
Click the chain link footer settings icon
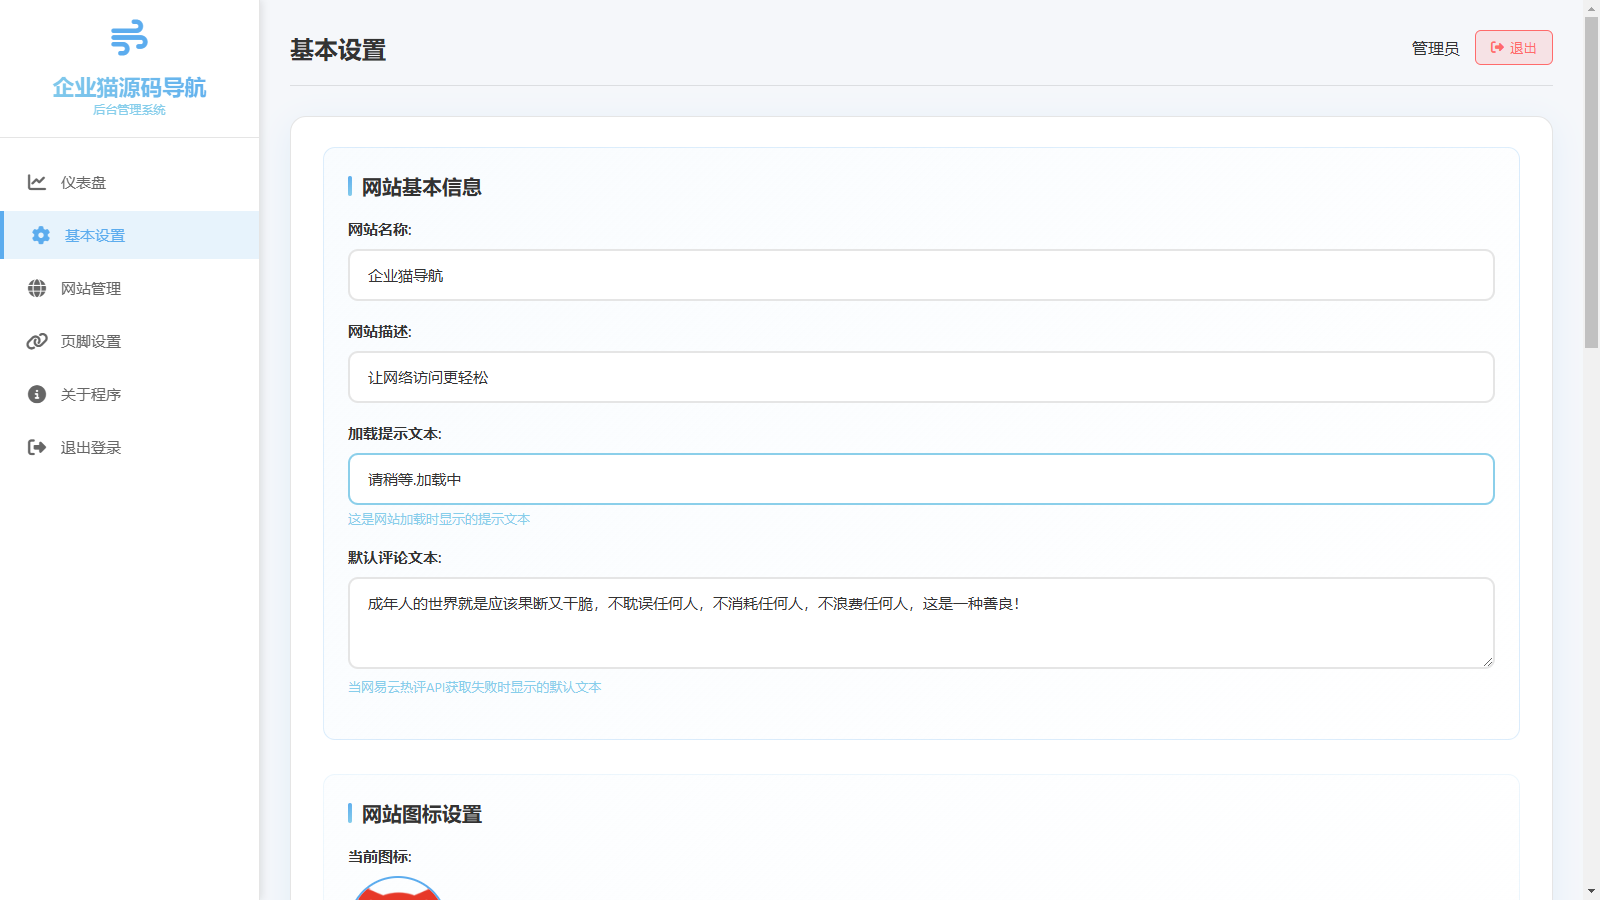click(x=37, y=341)
